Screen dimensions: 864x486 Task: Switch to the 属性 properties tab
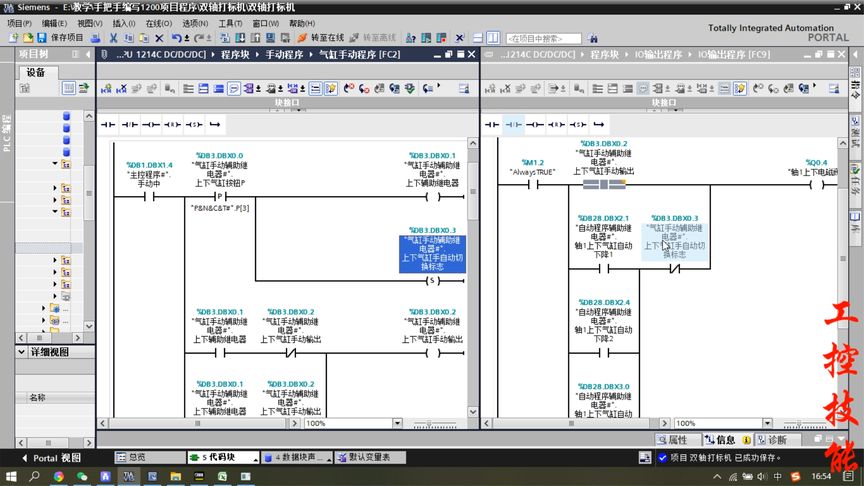pyautogui.click(x=673, y=440)
